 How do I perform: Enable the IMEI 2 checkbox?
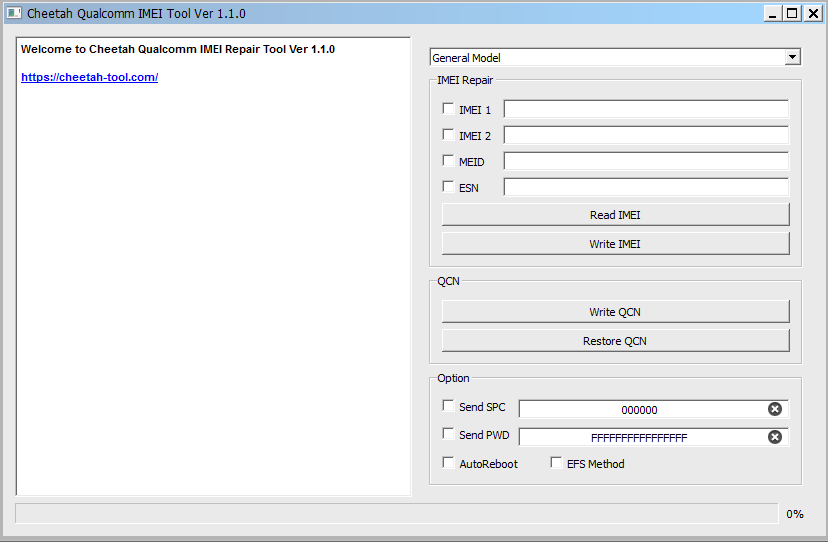[x=448, y=135]
